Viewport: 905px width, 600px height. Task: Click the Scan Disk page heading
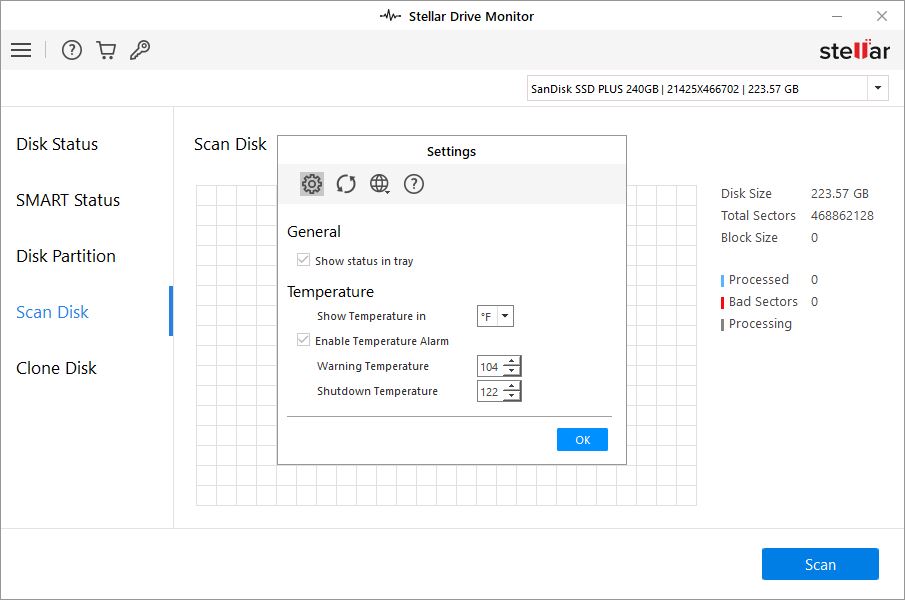[x=230, y=144]
